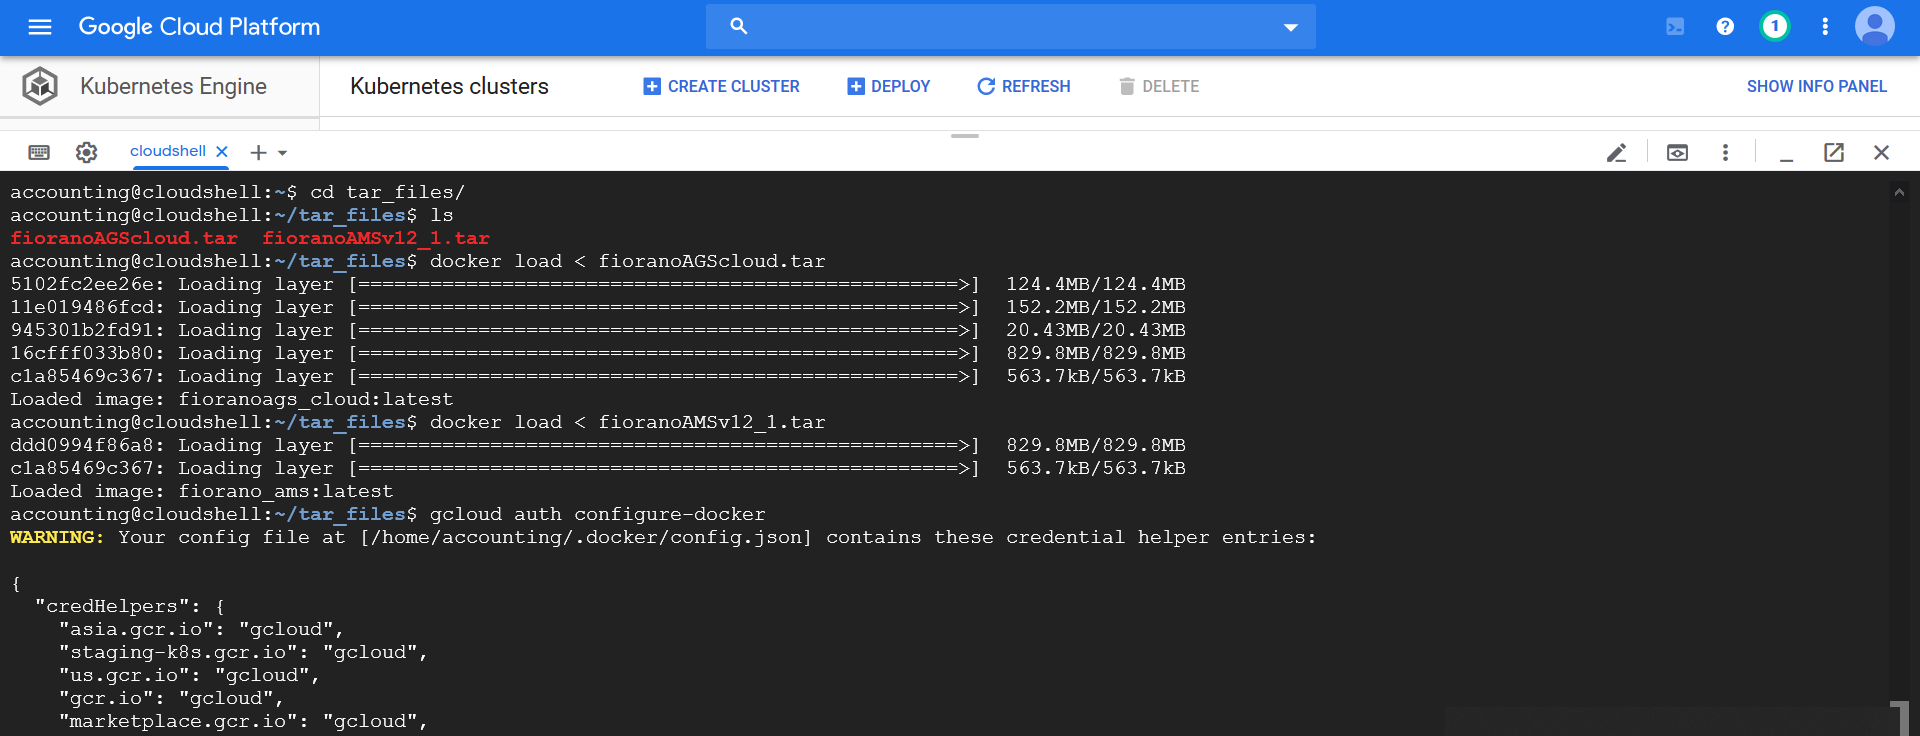The width and height of the screenshot is (1920, 736).
Task: Open the main navigation hamburger menu
Action: point(40,27)
